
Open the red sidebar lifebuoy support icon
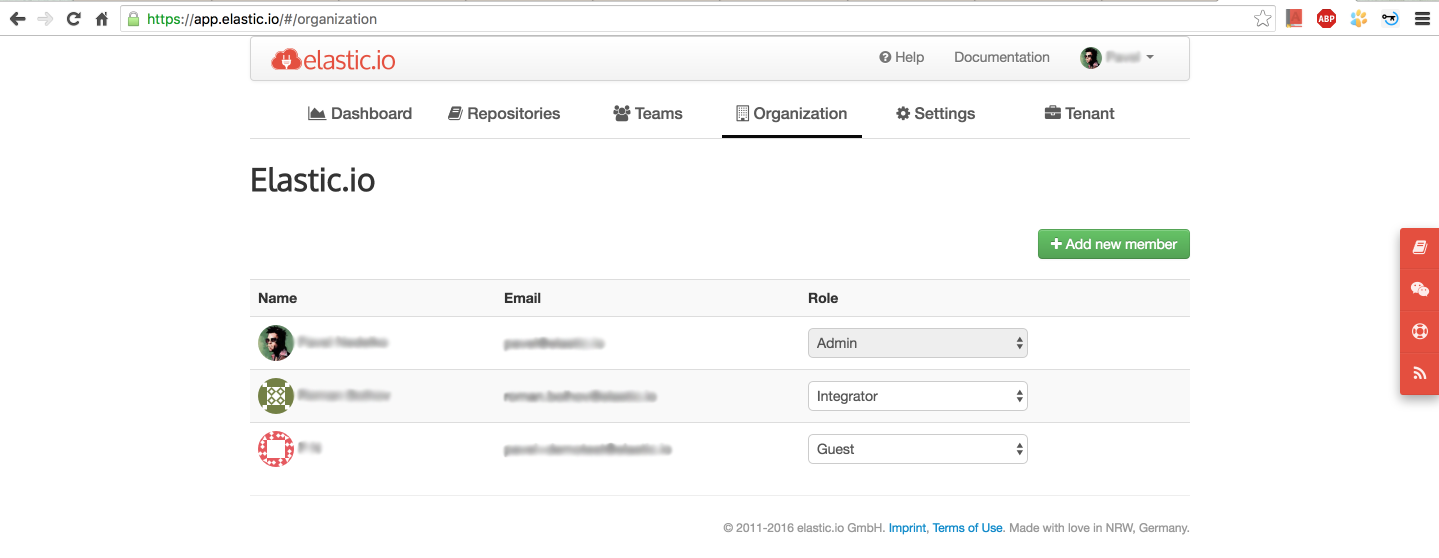(x=1420, y=331)
